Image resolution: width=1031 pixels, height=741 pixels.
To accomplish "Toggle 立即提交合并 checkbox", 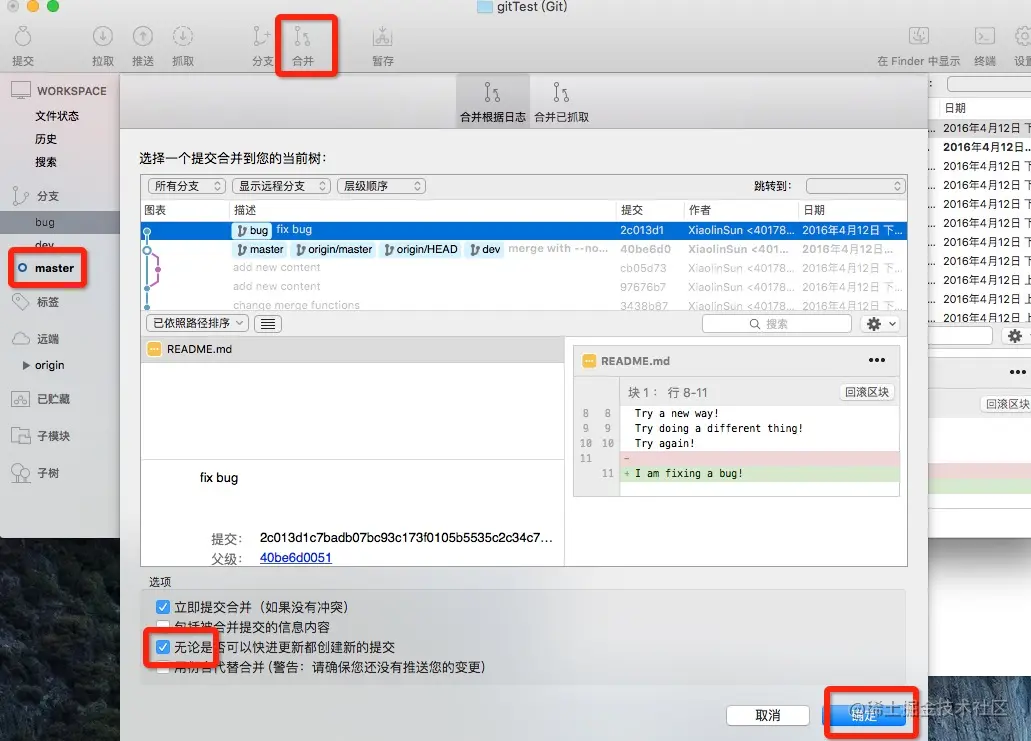I will tap(162, 607).
